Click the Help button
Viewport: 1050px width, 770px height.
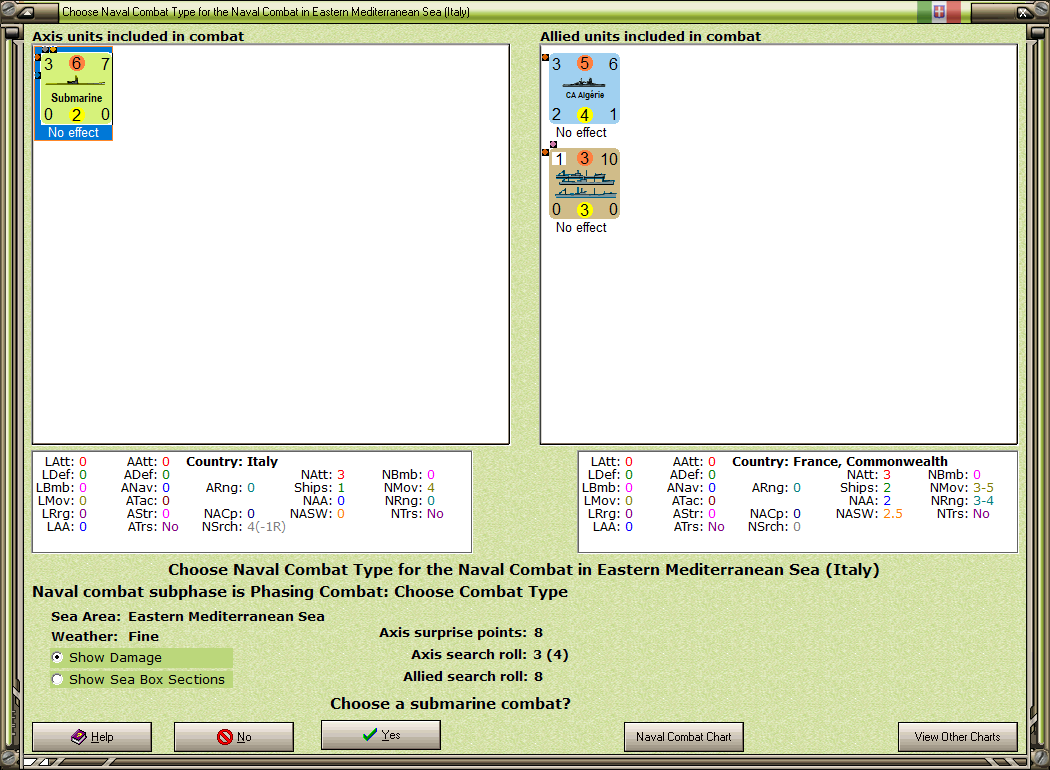92,737
